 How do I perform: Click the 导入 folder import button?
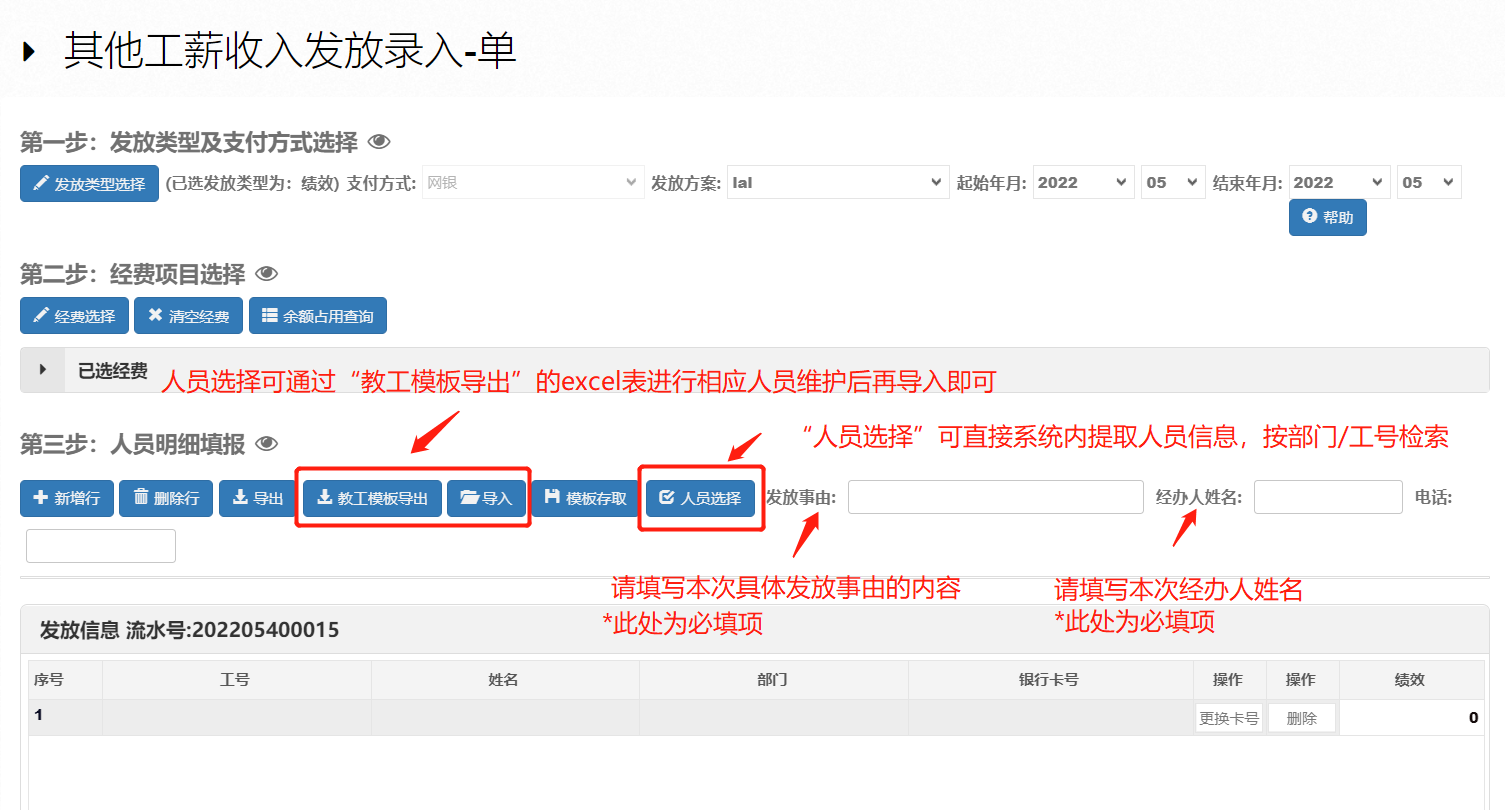point(486,498)
